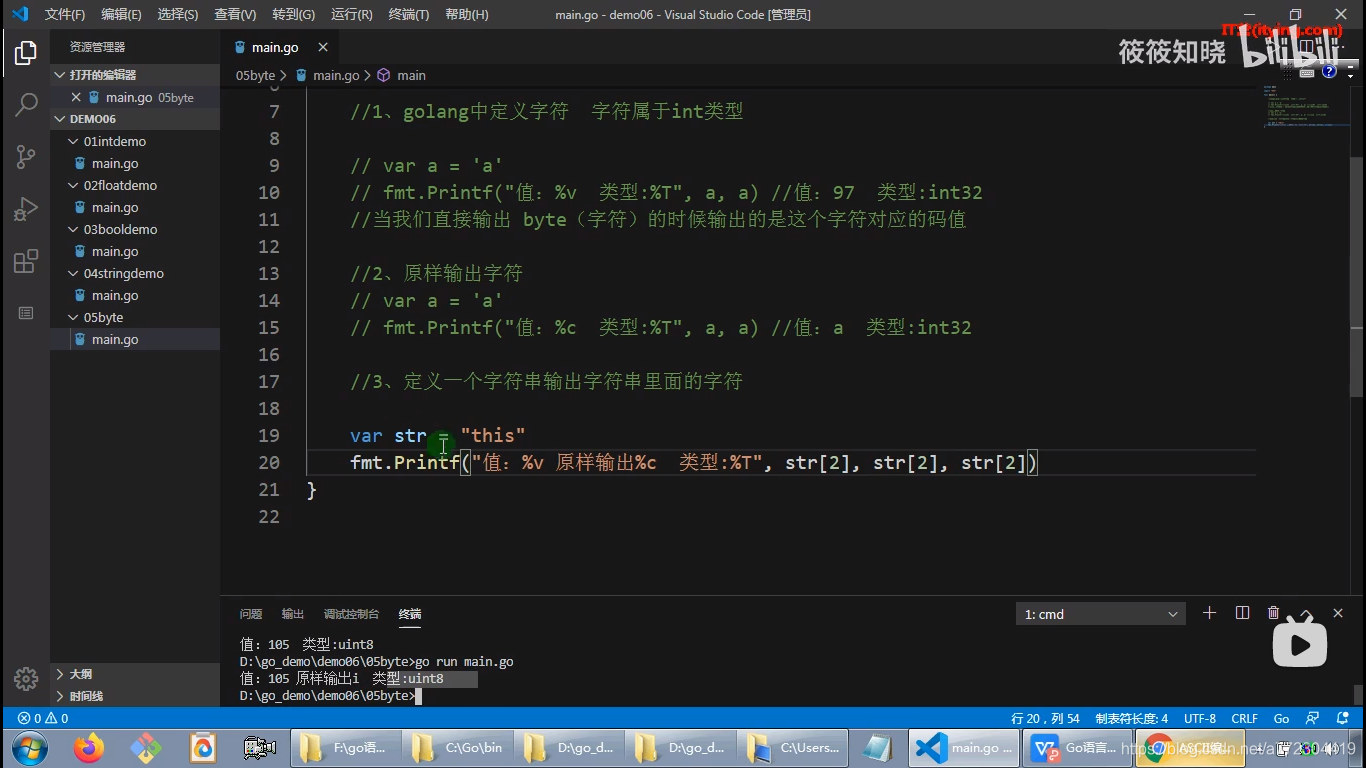Image resolution: width=1366 pixels, height=768 pixels.
Task: Open the 选择(S) menu
Action: click(x=178, y=14)
